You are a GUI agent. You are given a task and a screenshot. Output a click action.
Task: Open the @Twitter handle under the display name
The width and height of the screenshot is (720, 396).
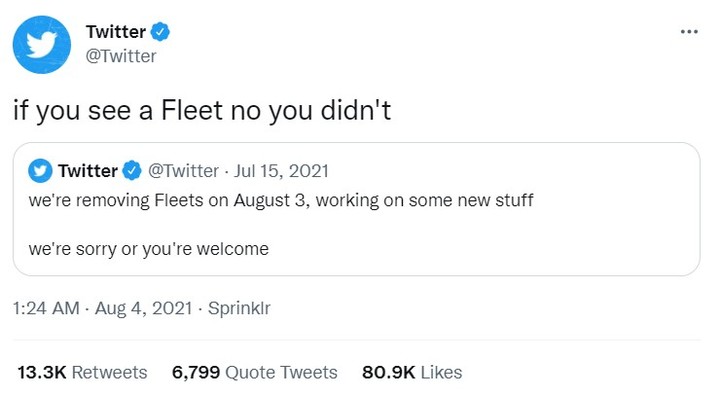(121, 56)
